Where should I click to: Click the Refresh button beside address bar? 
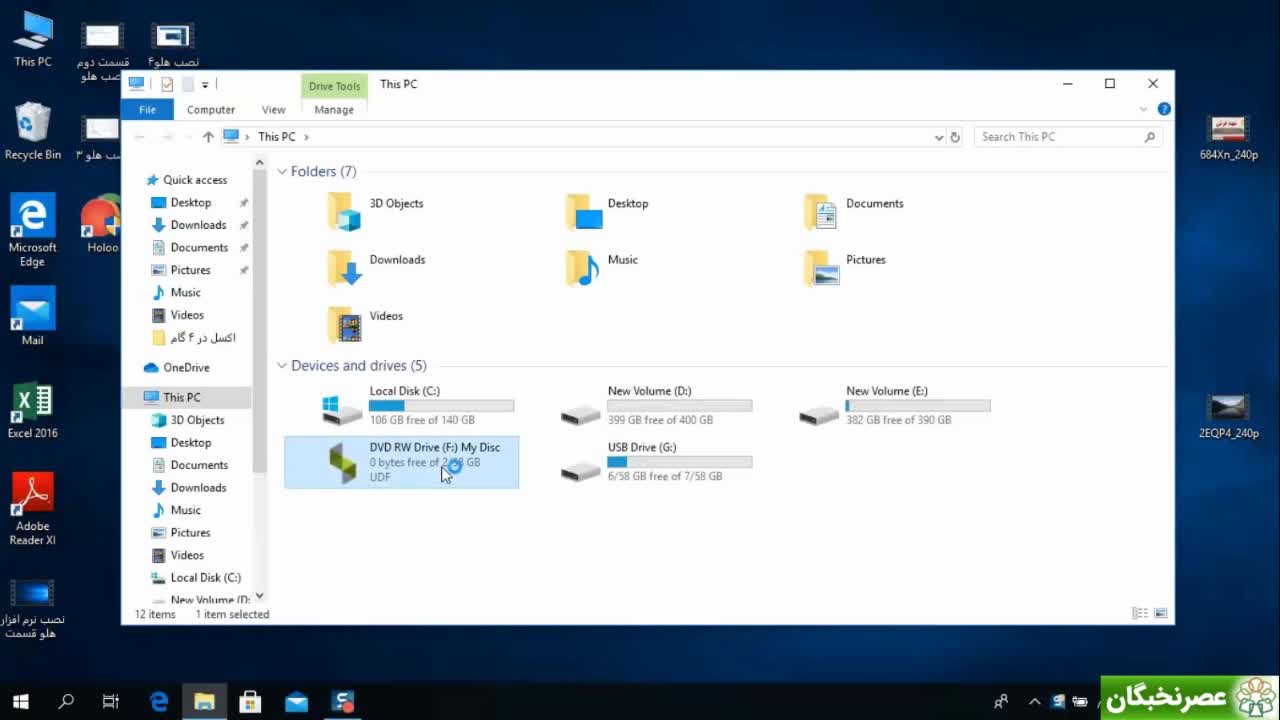point(955,137)
